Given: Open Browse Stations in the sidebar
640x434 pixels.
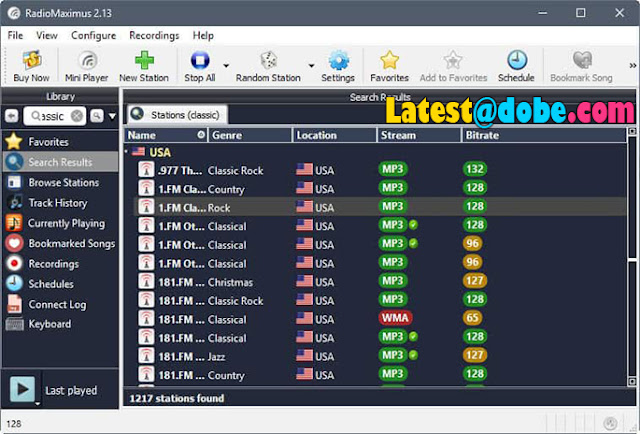Looking at the screenshot, I should 60,183.
